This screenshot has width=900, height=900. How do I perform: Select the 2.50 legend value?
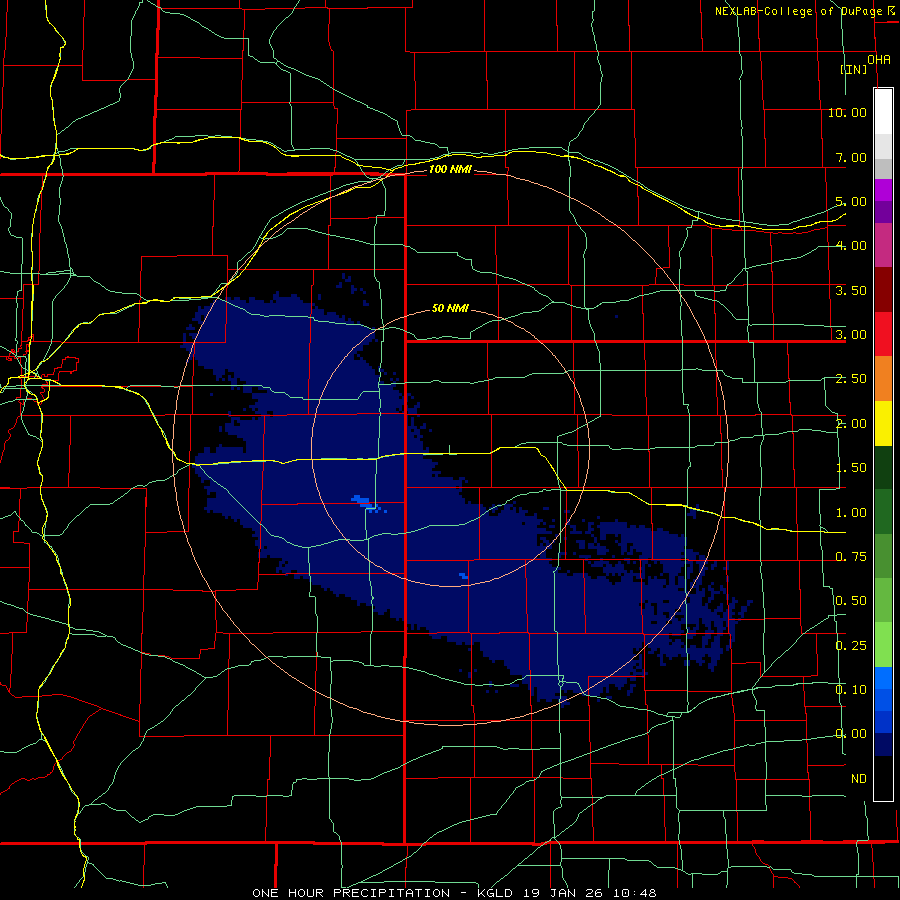point(851,379)
